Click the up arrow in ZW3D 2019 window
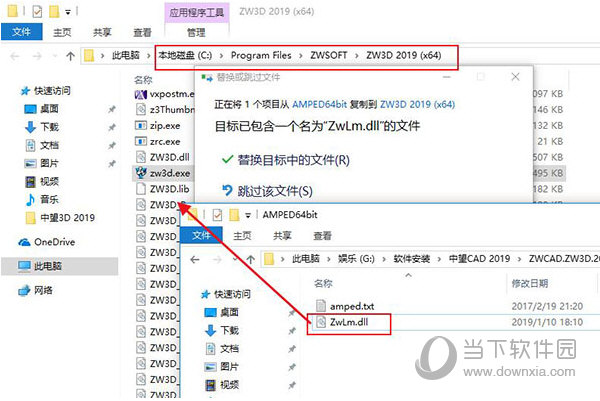600x401 pixels. pyautogui.click(x=70, y=57)
